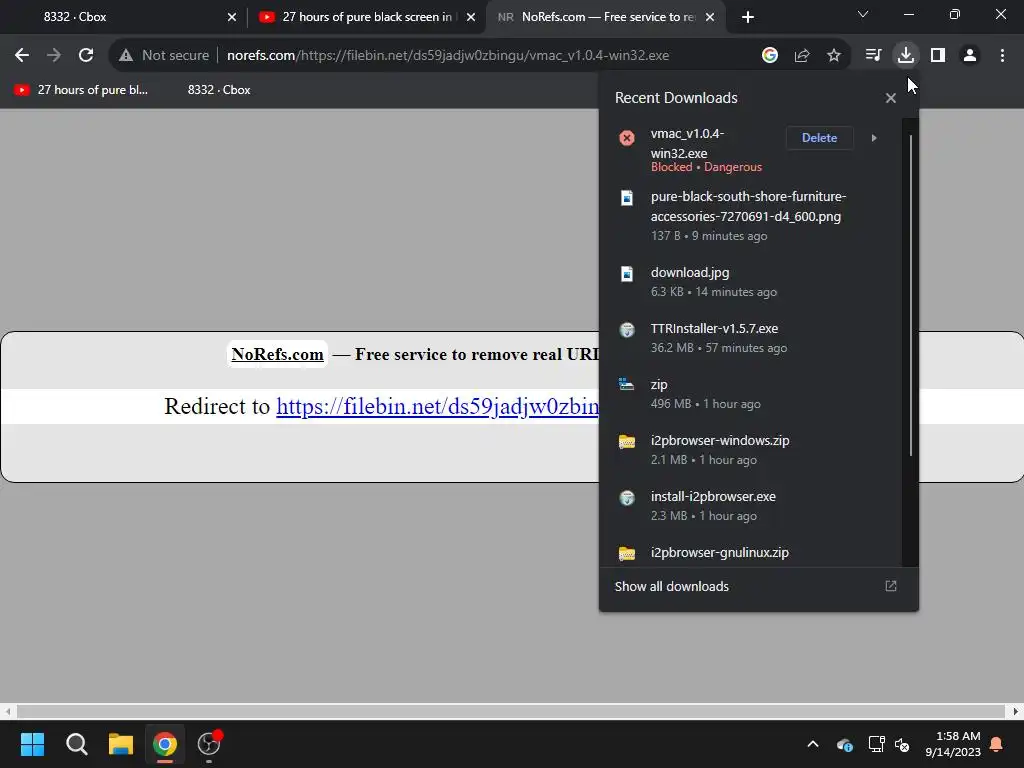The image size is (1024, 768).
Task: Open i2pbrowser-windows.zip download entry
Action: coord(748,450)
